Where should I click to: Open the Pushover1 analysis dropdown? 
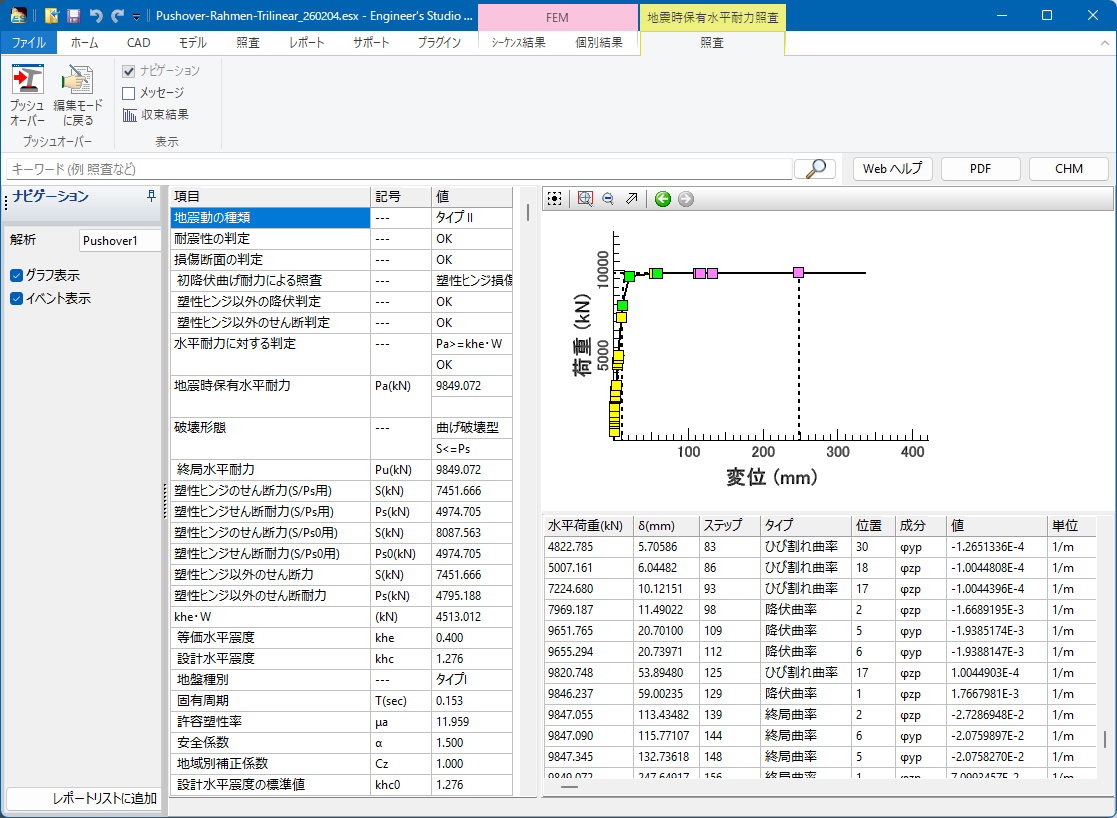pos(120,241)
